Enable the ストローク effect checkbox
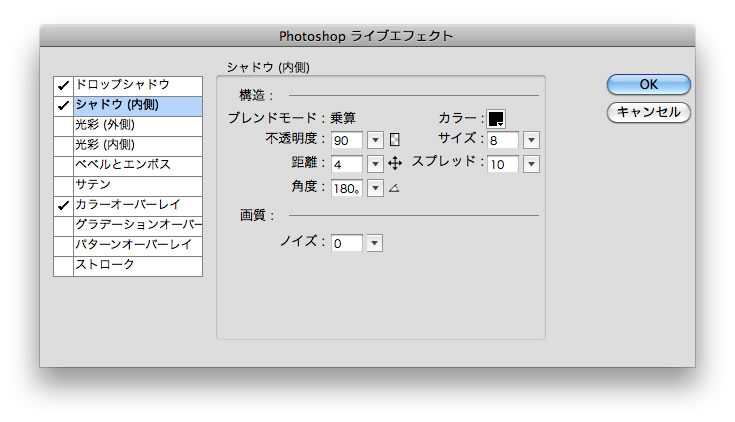735x422 pixels. click(x=63, y=265)
